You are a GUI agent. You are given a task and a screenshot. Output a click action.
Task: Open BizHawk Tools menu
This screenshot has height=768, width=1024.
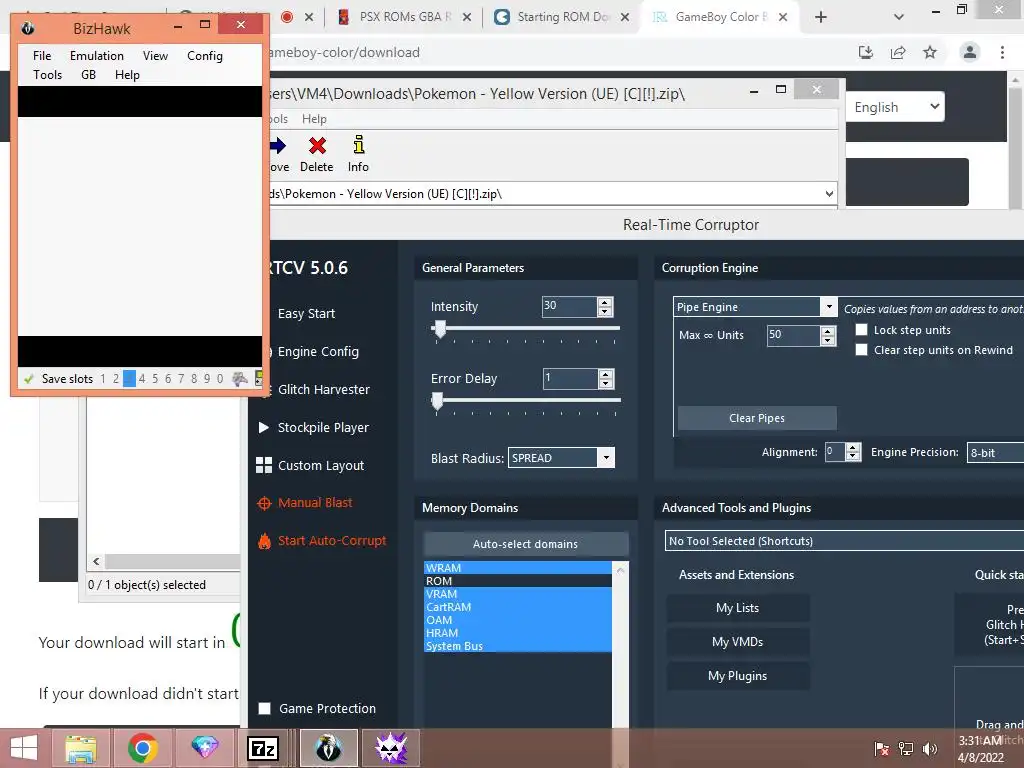tap(48, 75)
